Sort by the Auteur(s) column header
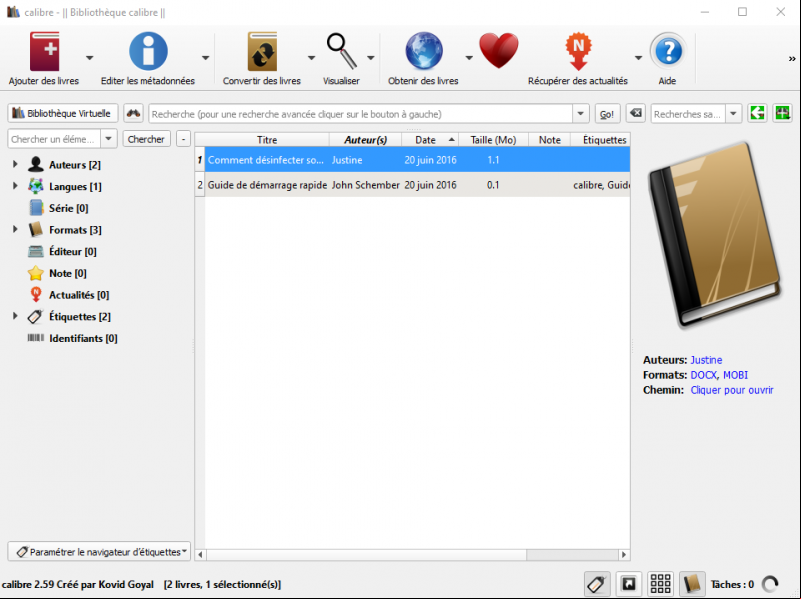Screen dimensions: 801x599 coord(365,139)
